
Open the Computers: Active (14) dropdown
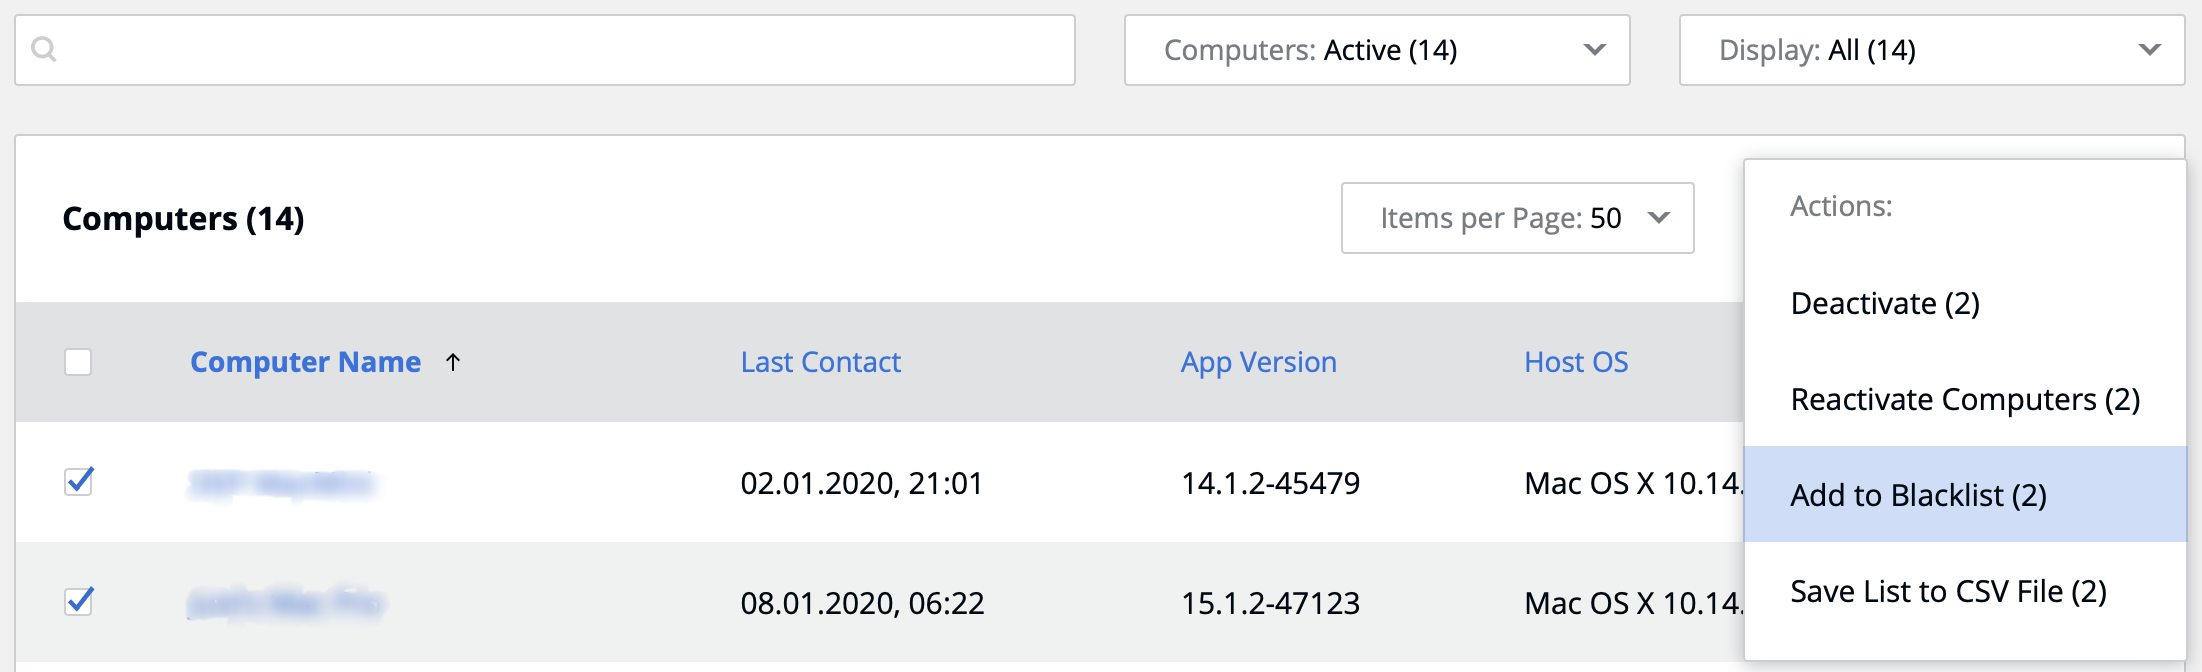1376,50
